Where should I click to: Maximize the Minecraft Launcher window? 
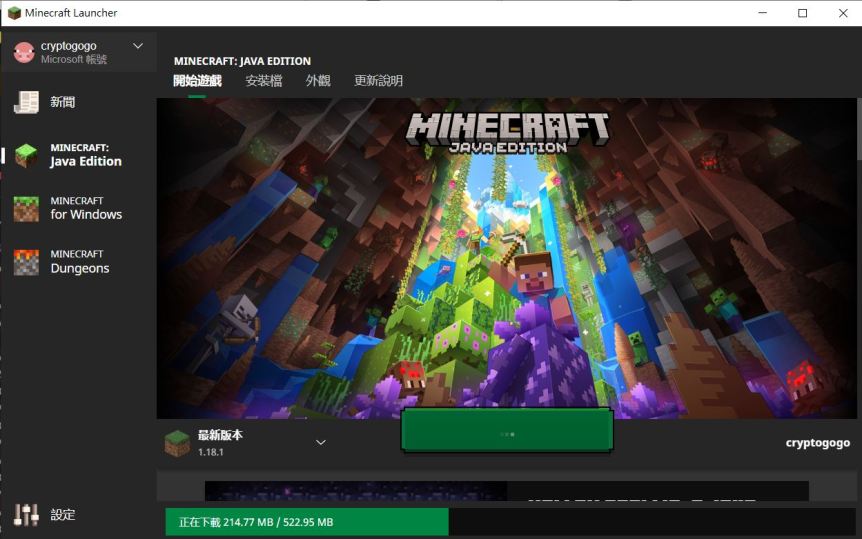pos(803,13)
